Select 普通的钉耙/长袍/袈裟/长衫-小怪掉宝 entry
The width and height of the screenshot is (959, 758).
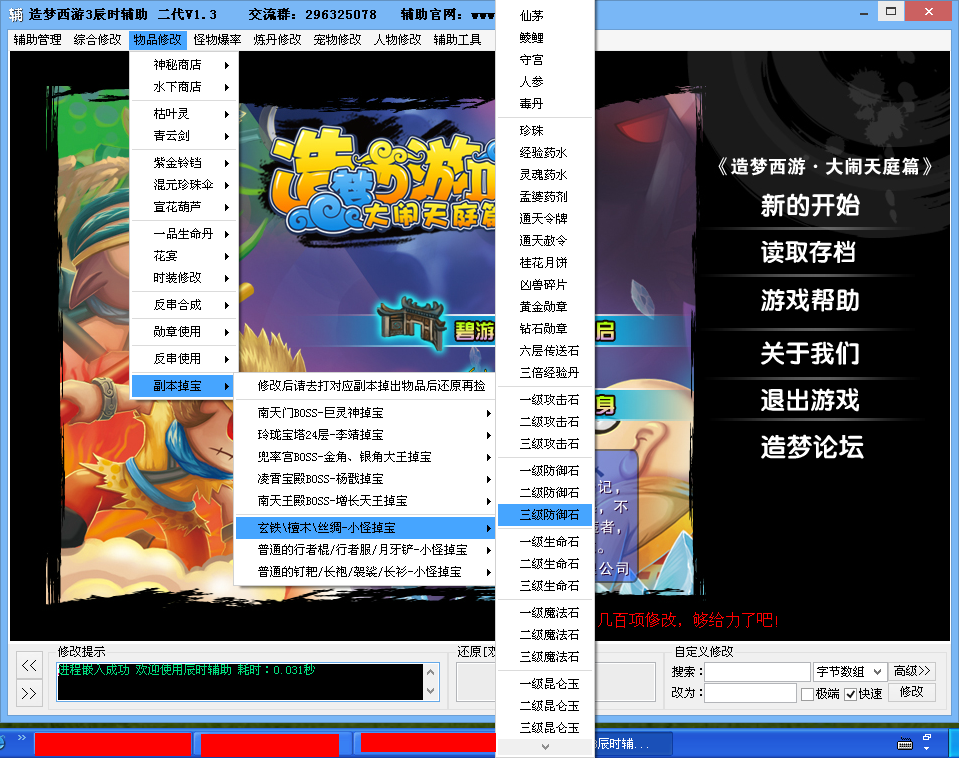click(365, 572)
